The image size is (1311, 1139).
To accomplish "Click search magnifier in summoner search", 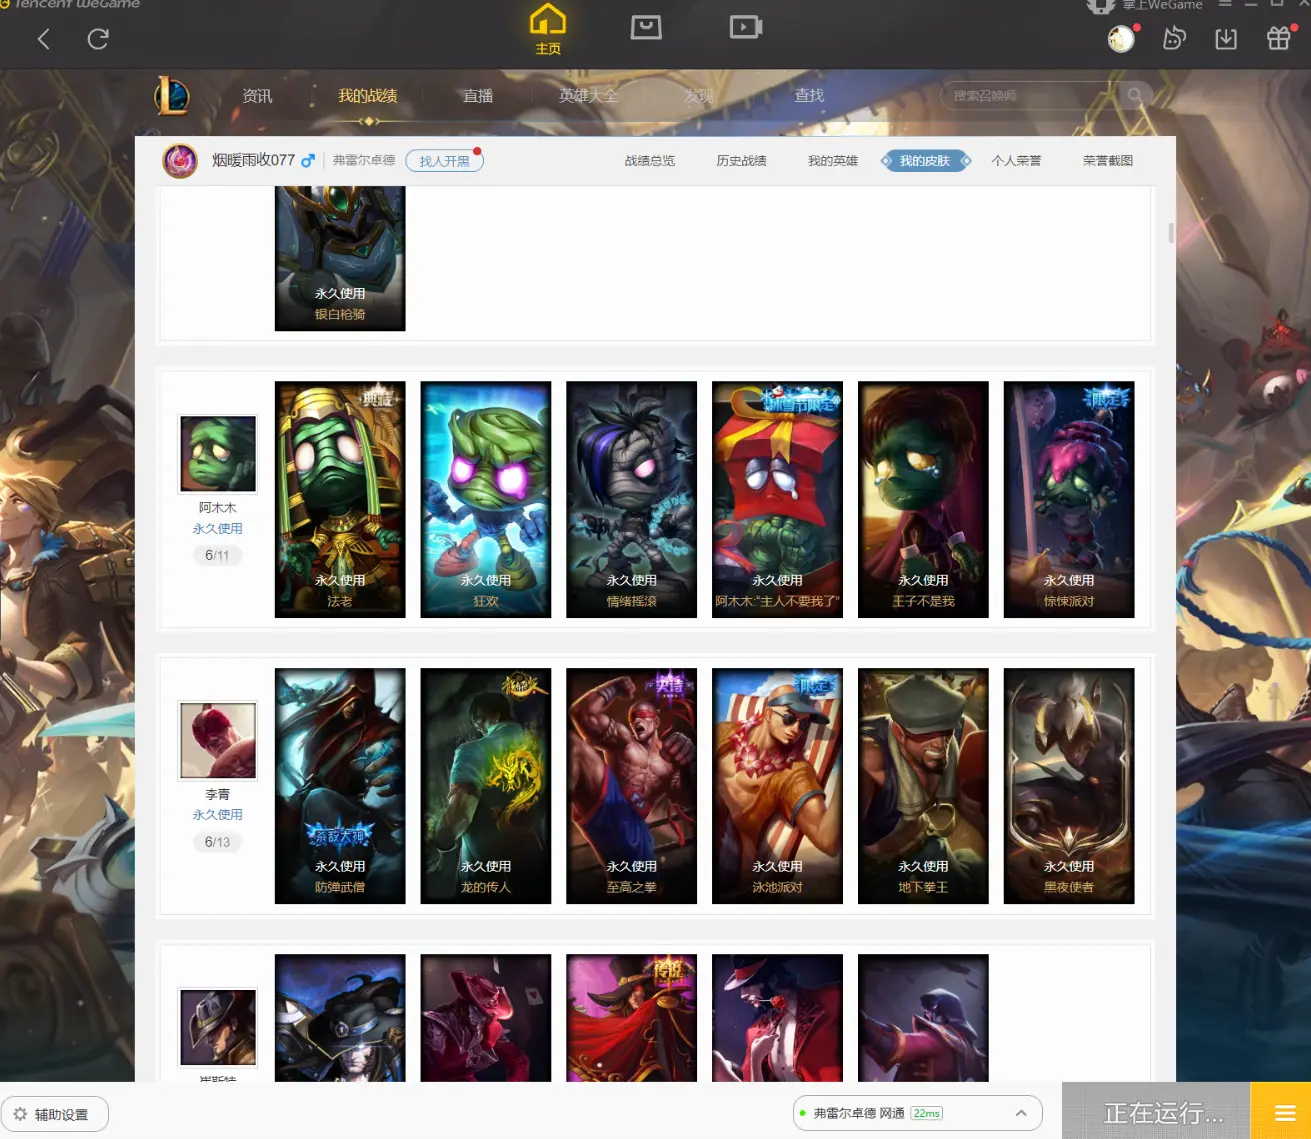I will (x=1135, y=95).
